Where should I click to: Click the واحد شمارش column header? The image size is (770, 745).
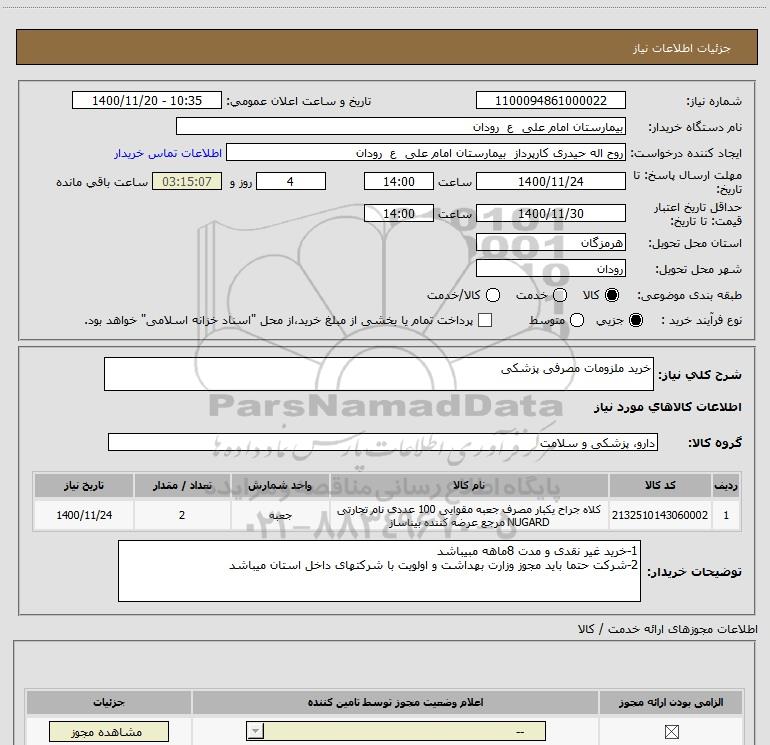[280, 485]
